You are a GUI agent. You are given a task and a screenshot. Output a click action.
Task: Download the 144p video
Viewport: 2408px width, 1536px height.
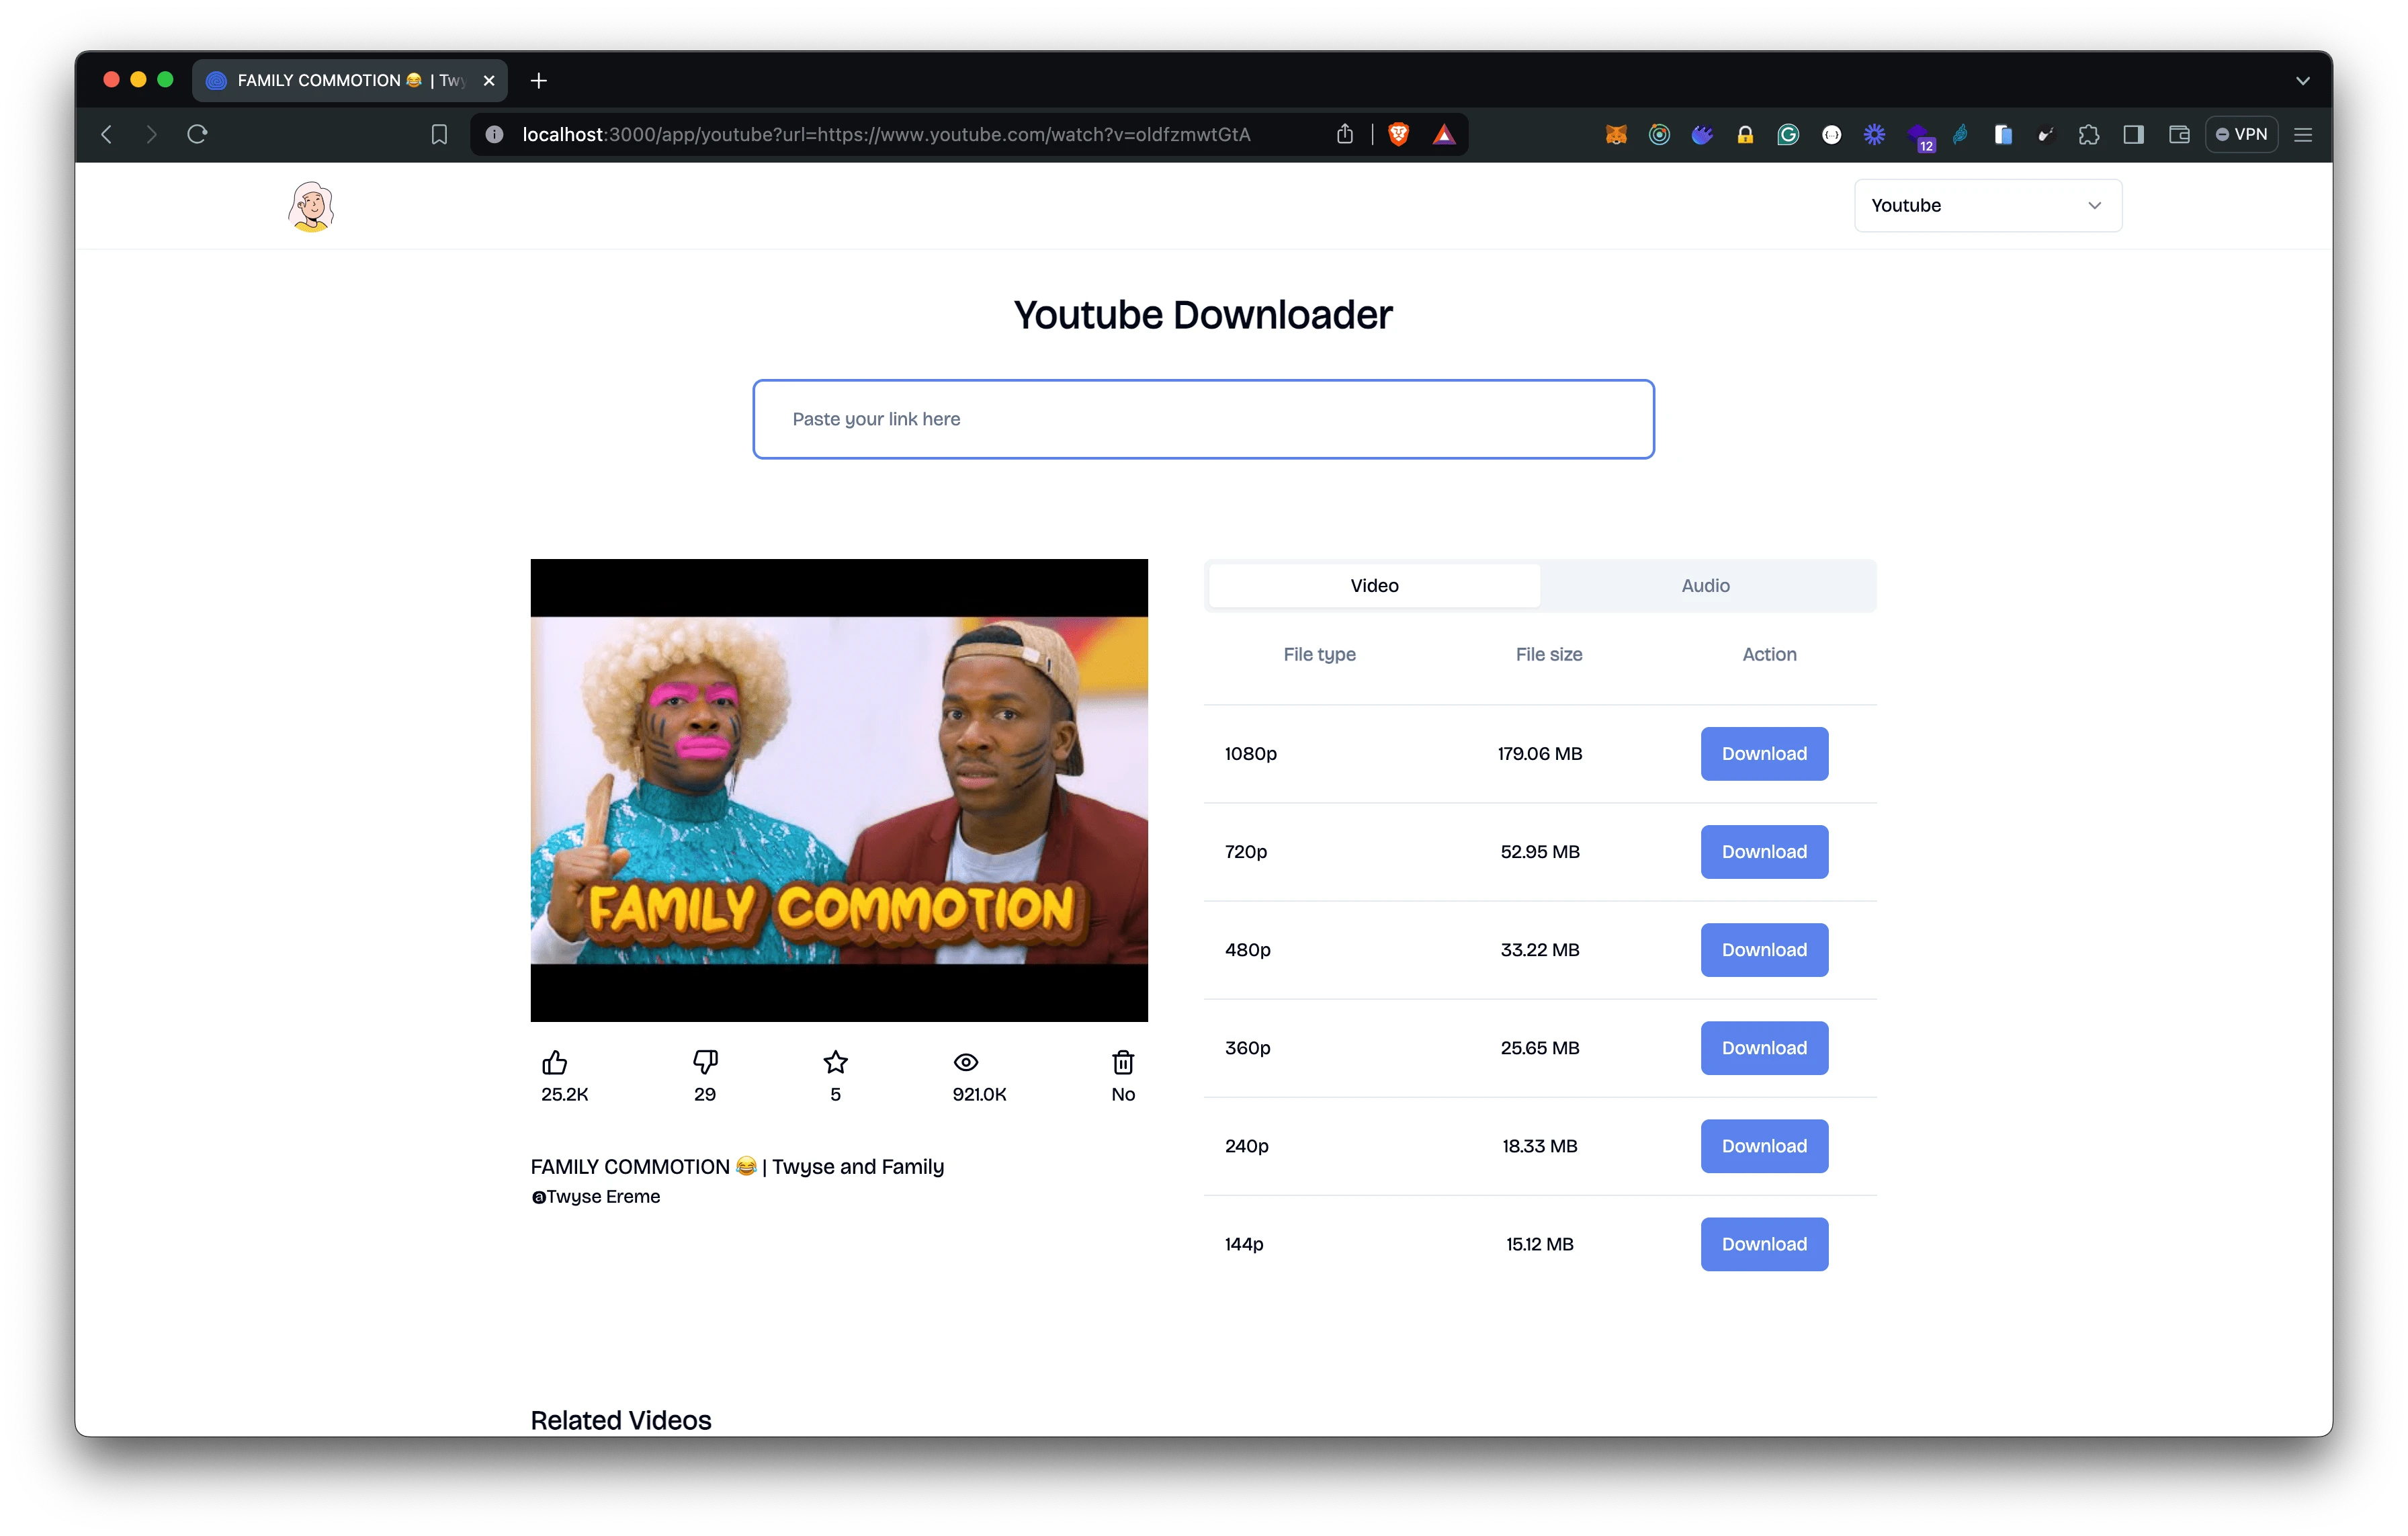[x=1764, y=1243]
